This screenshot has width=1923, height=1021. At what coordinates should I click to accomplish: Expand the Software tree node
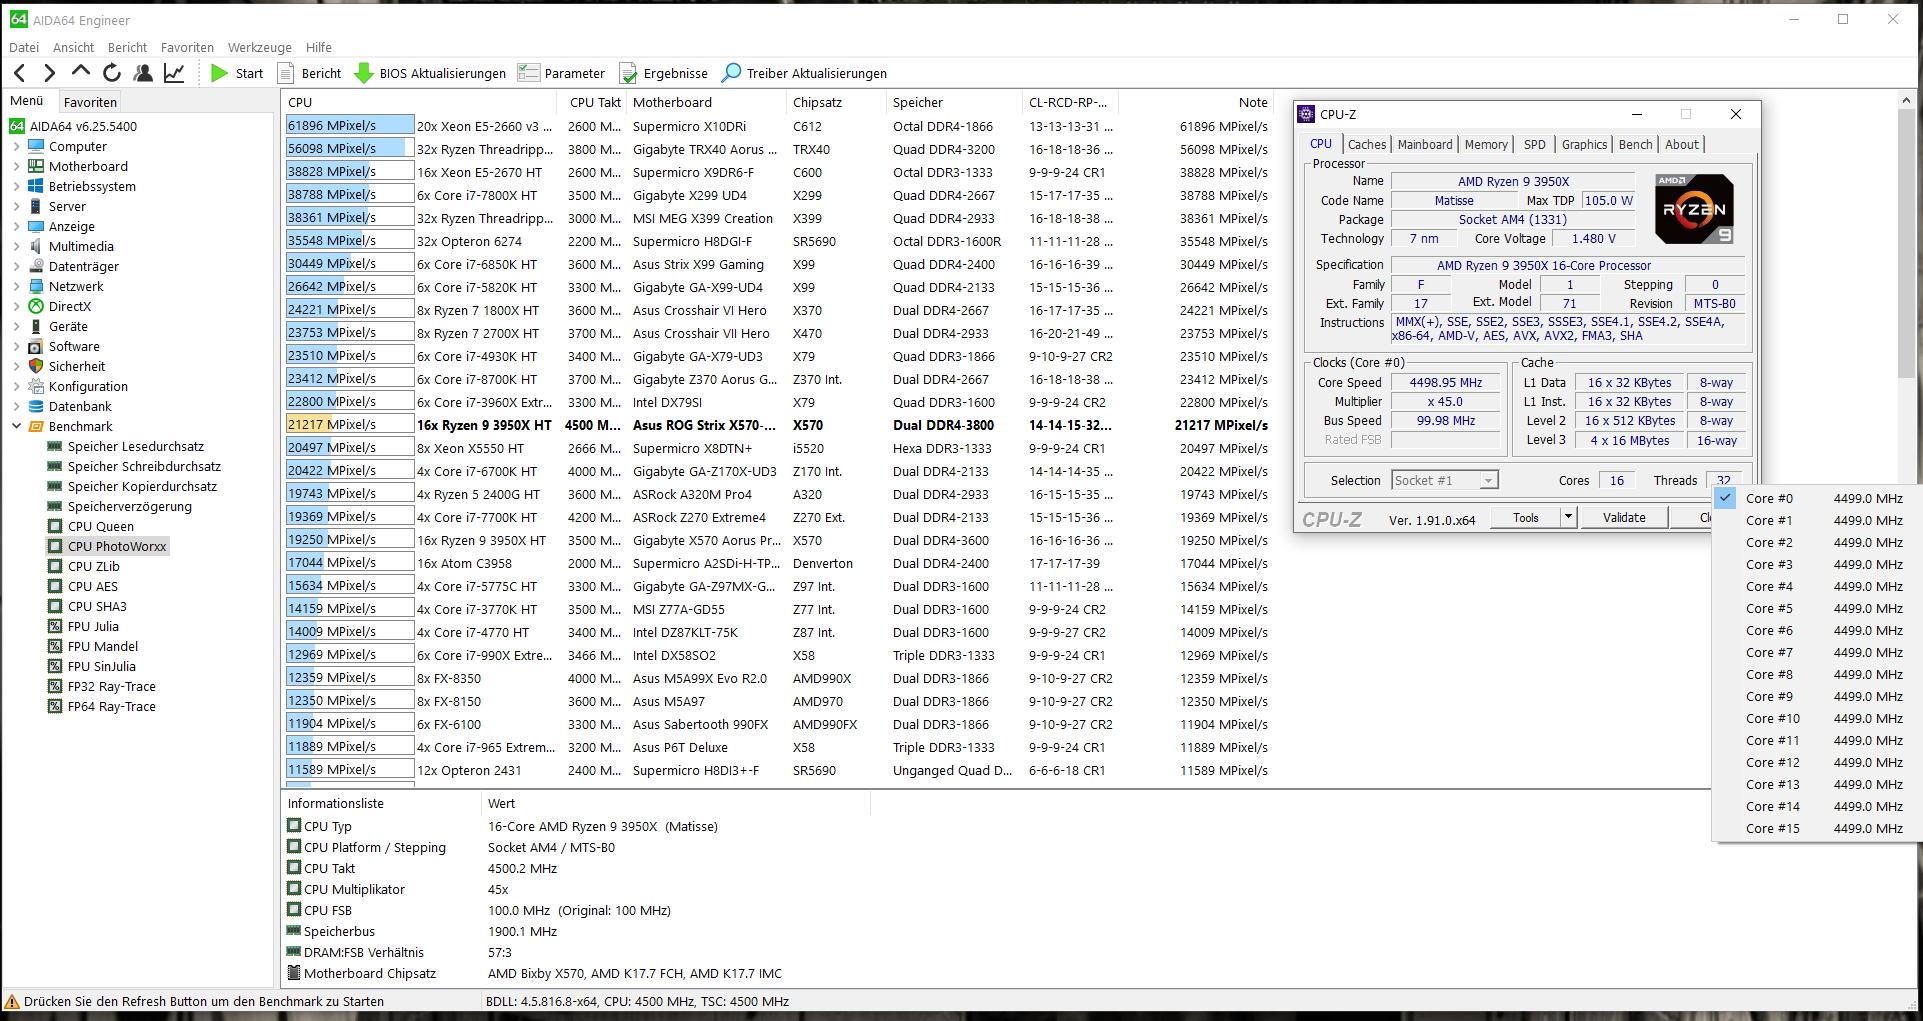click(x=16, y=346)
